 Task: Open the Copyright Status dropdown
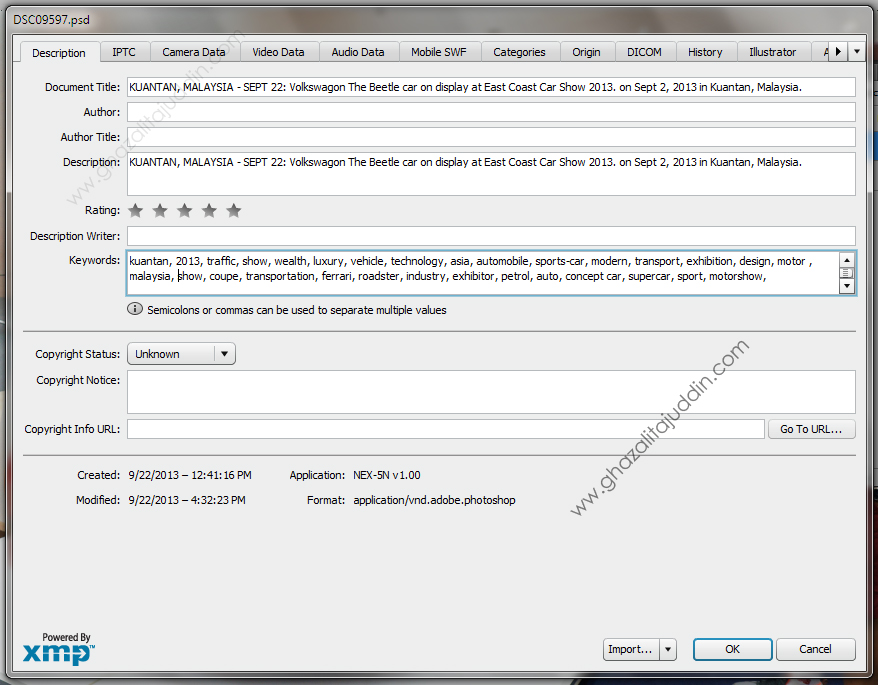click(x=181, y=354)
